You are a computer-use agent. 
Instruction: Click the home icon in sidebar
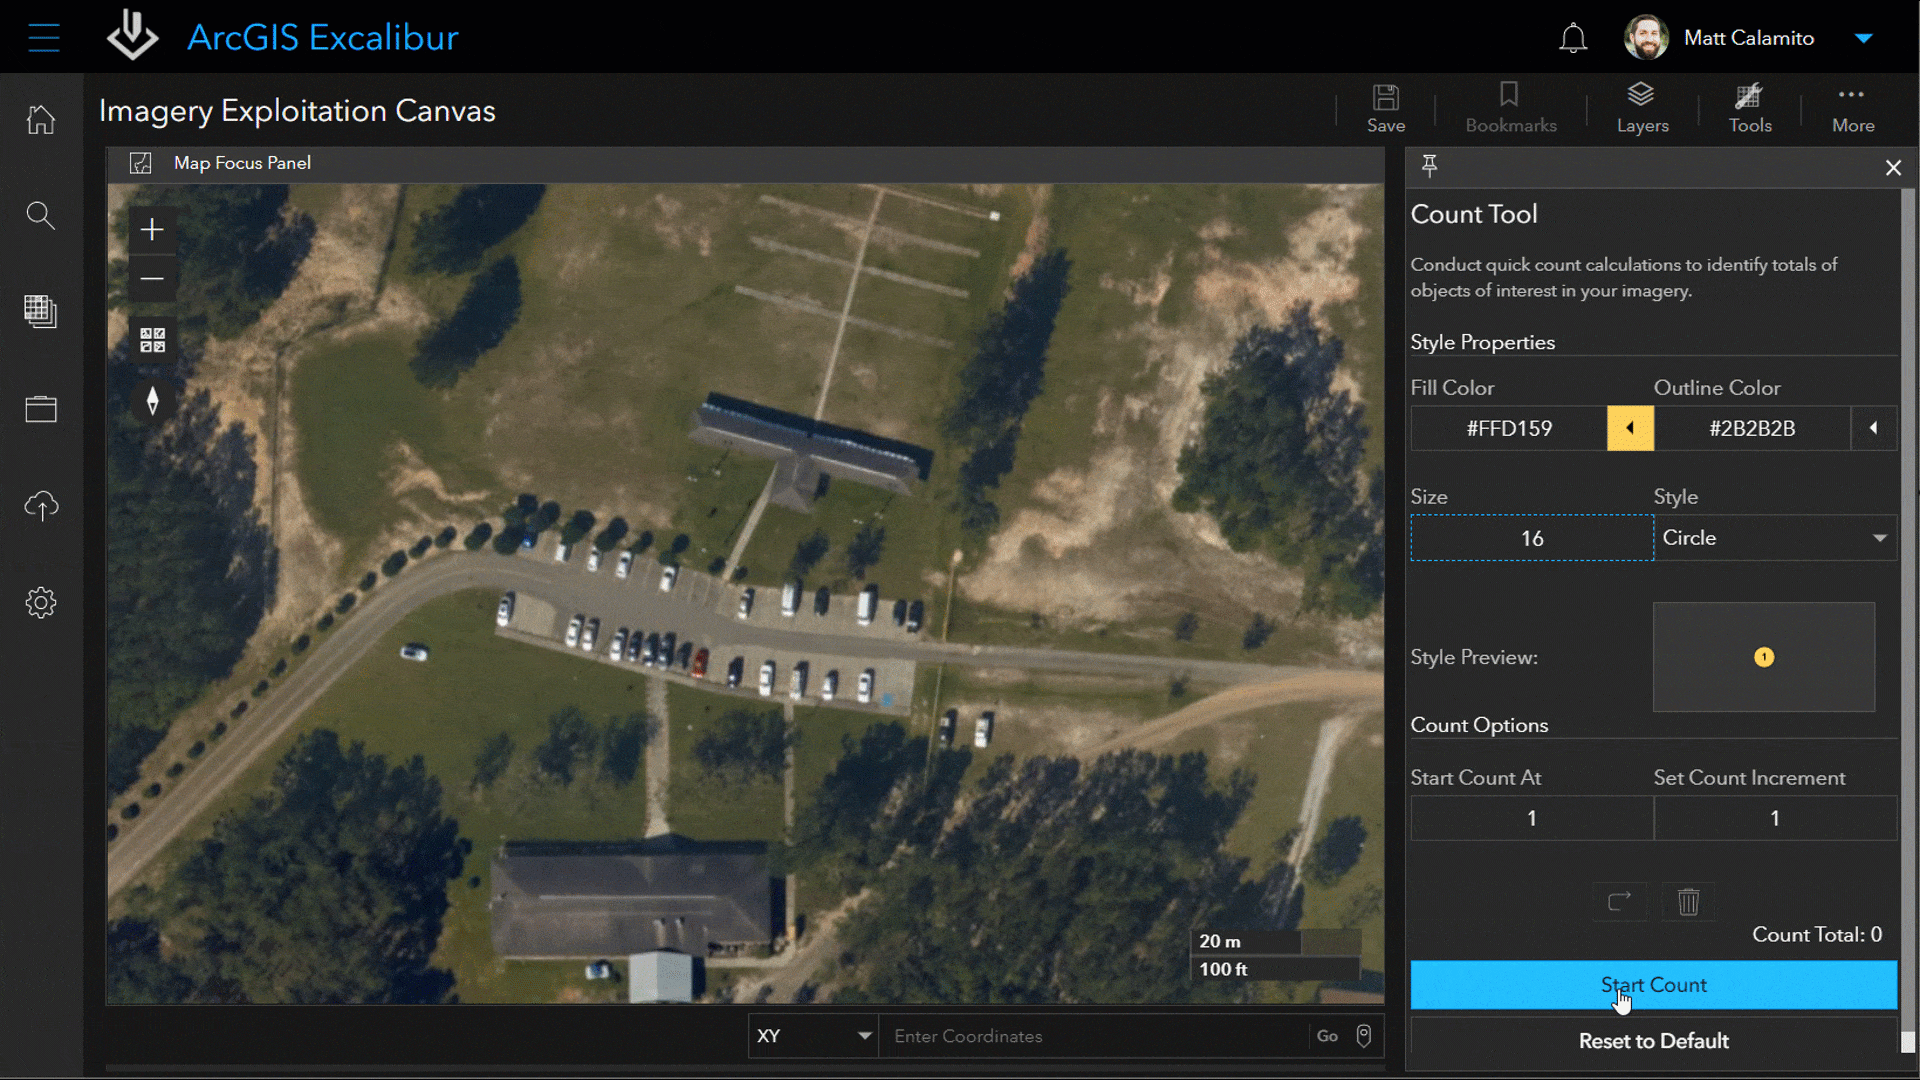point(41,120)
